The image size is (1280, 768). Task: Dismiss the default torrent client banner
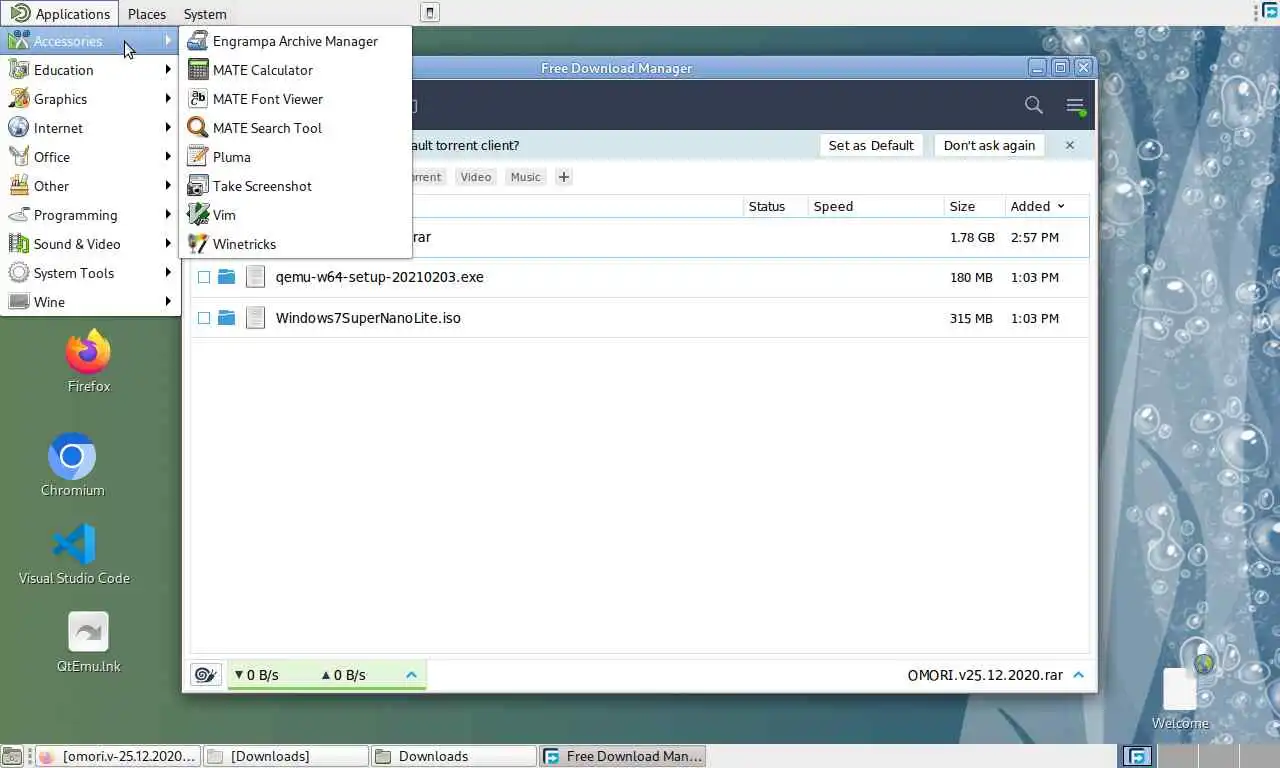[1070, 145]
